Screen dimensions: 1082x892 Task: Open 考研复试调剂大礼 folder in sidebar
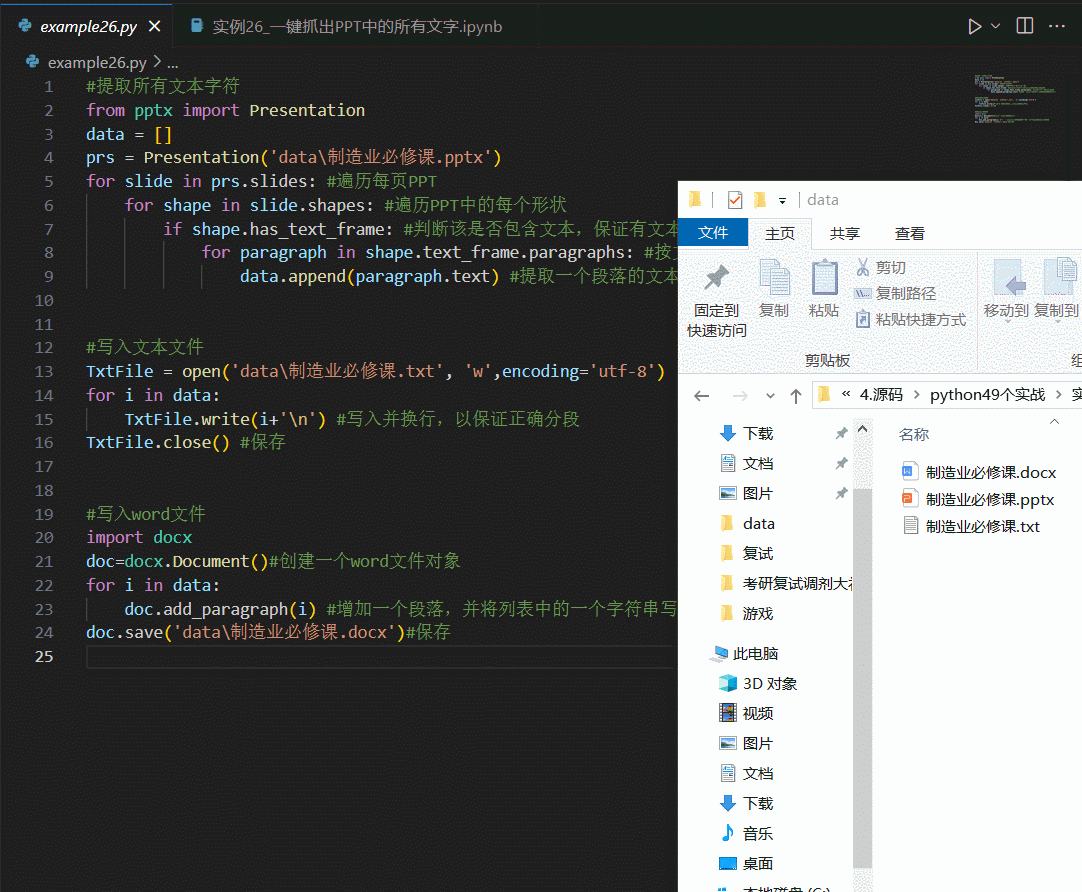[797, 584]
